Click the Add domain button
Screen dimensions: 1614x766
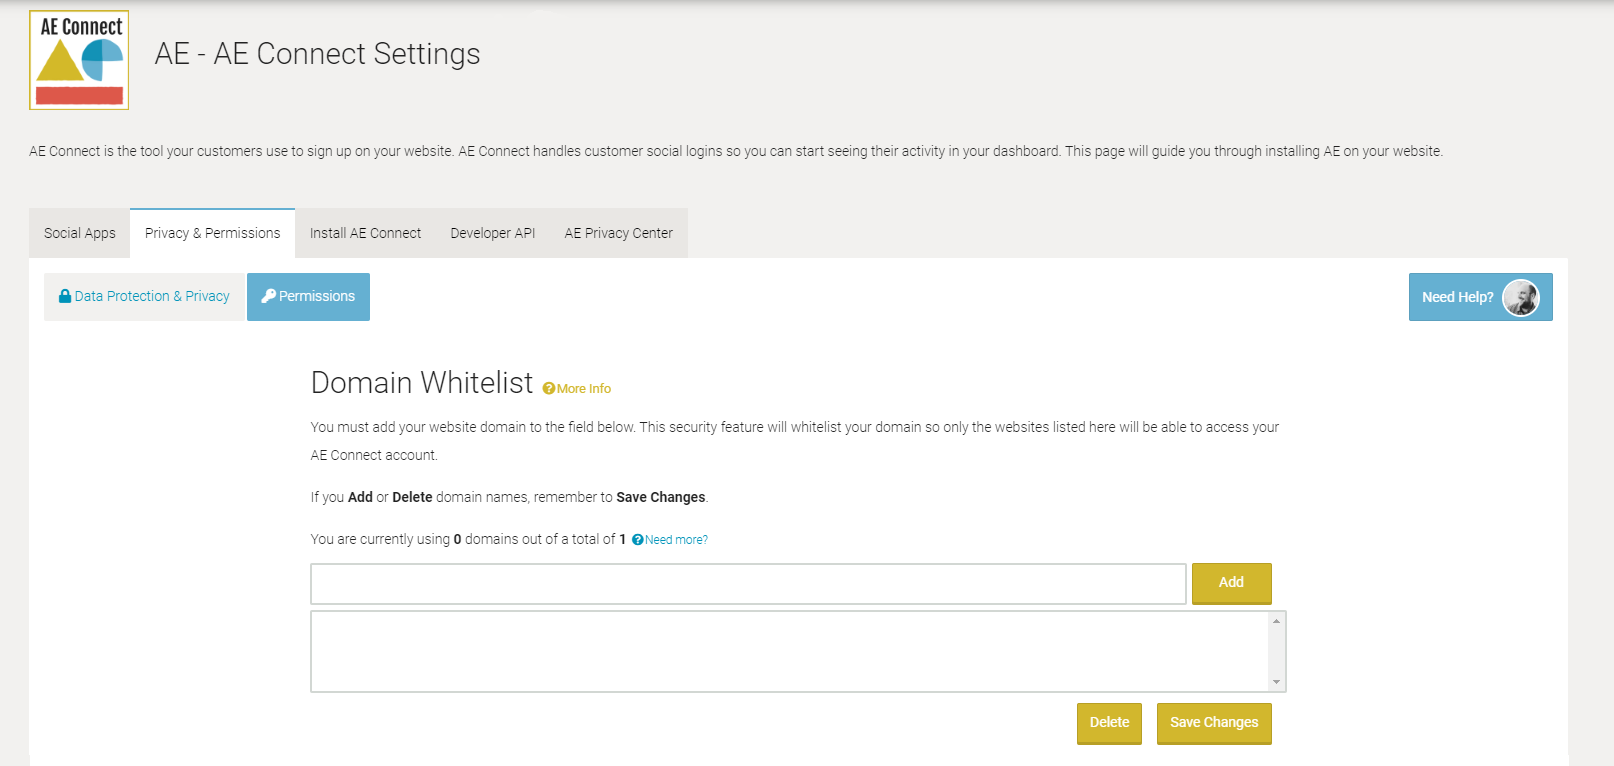1231,583
